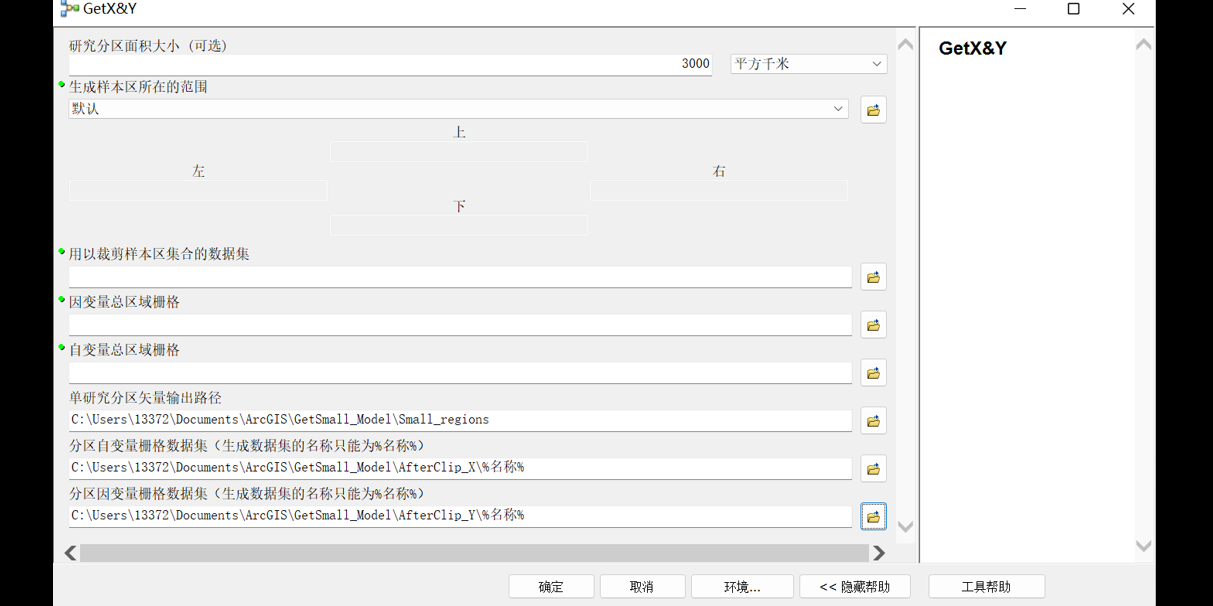Viewport: 1213px width, 606px height.
Task: Browse for 因变量总区域栅格 raster file
Action: click(x=873, y=325)
